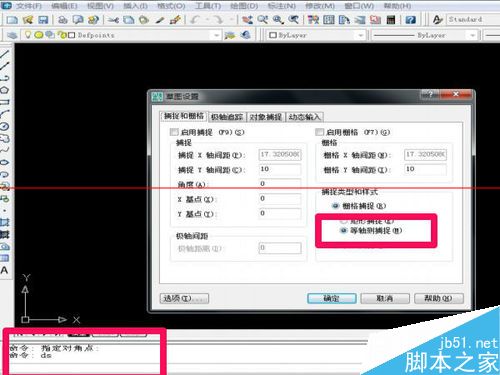
Task: Click the Redo arrow icon
Action: pos(218,20)
